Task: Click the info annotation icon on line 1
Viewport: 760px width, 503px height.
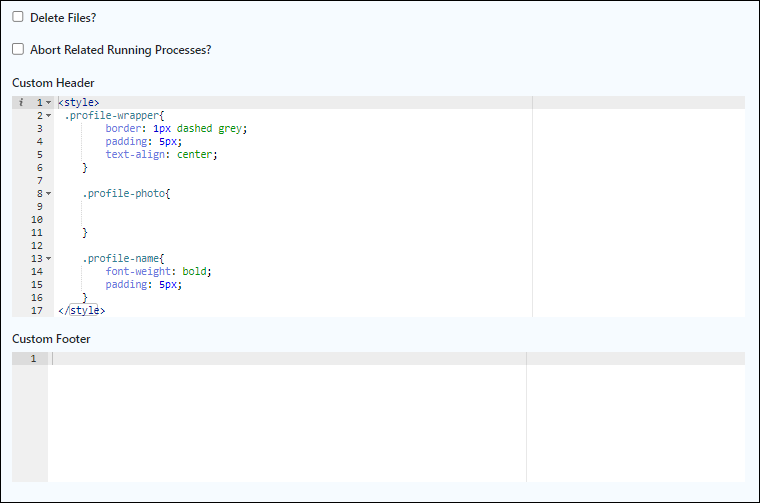Action: tap(21, 102)
